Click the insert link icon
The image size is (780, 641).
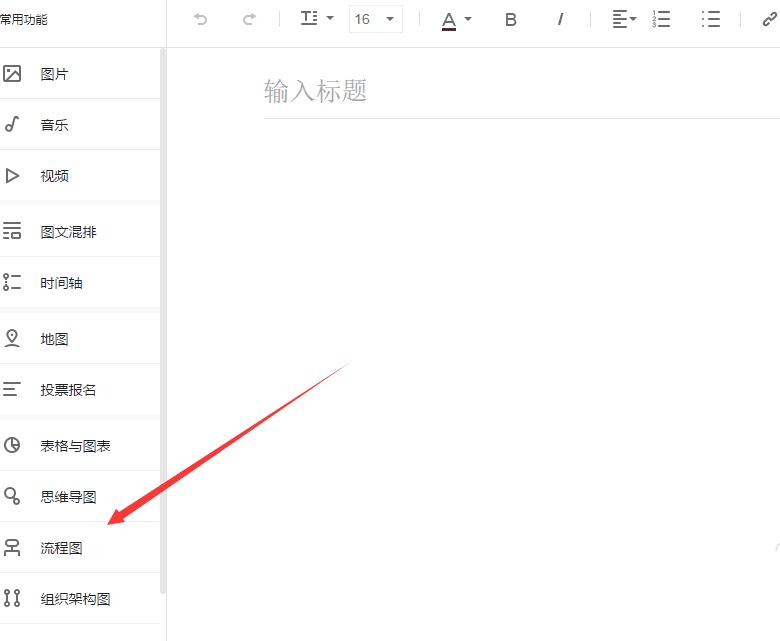[x=770, y=19]
